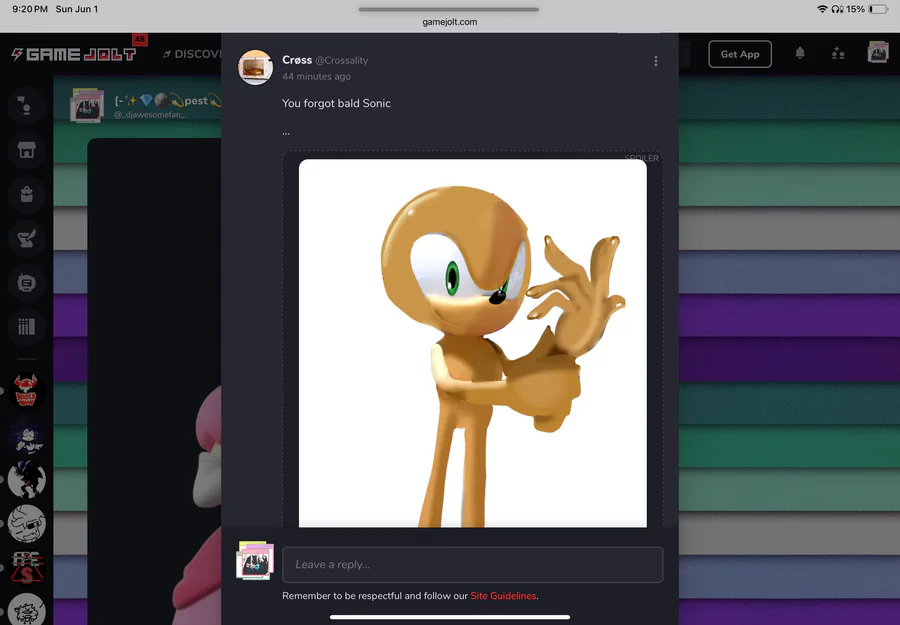Open the handheld device icon in sidebar
Screen dimensions: 900x625
click(26, 283)
